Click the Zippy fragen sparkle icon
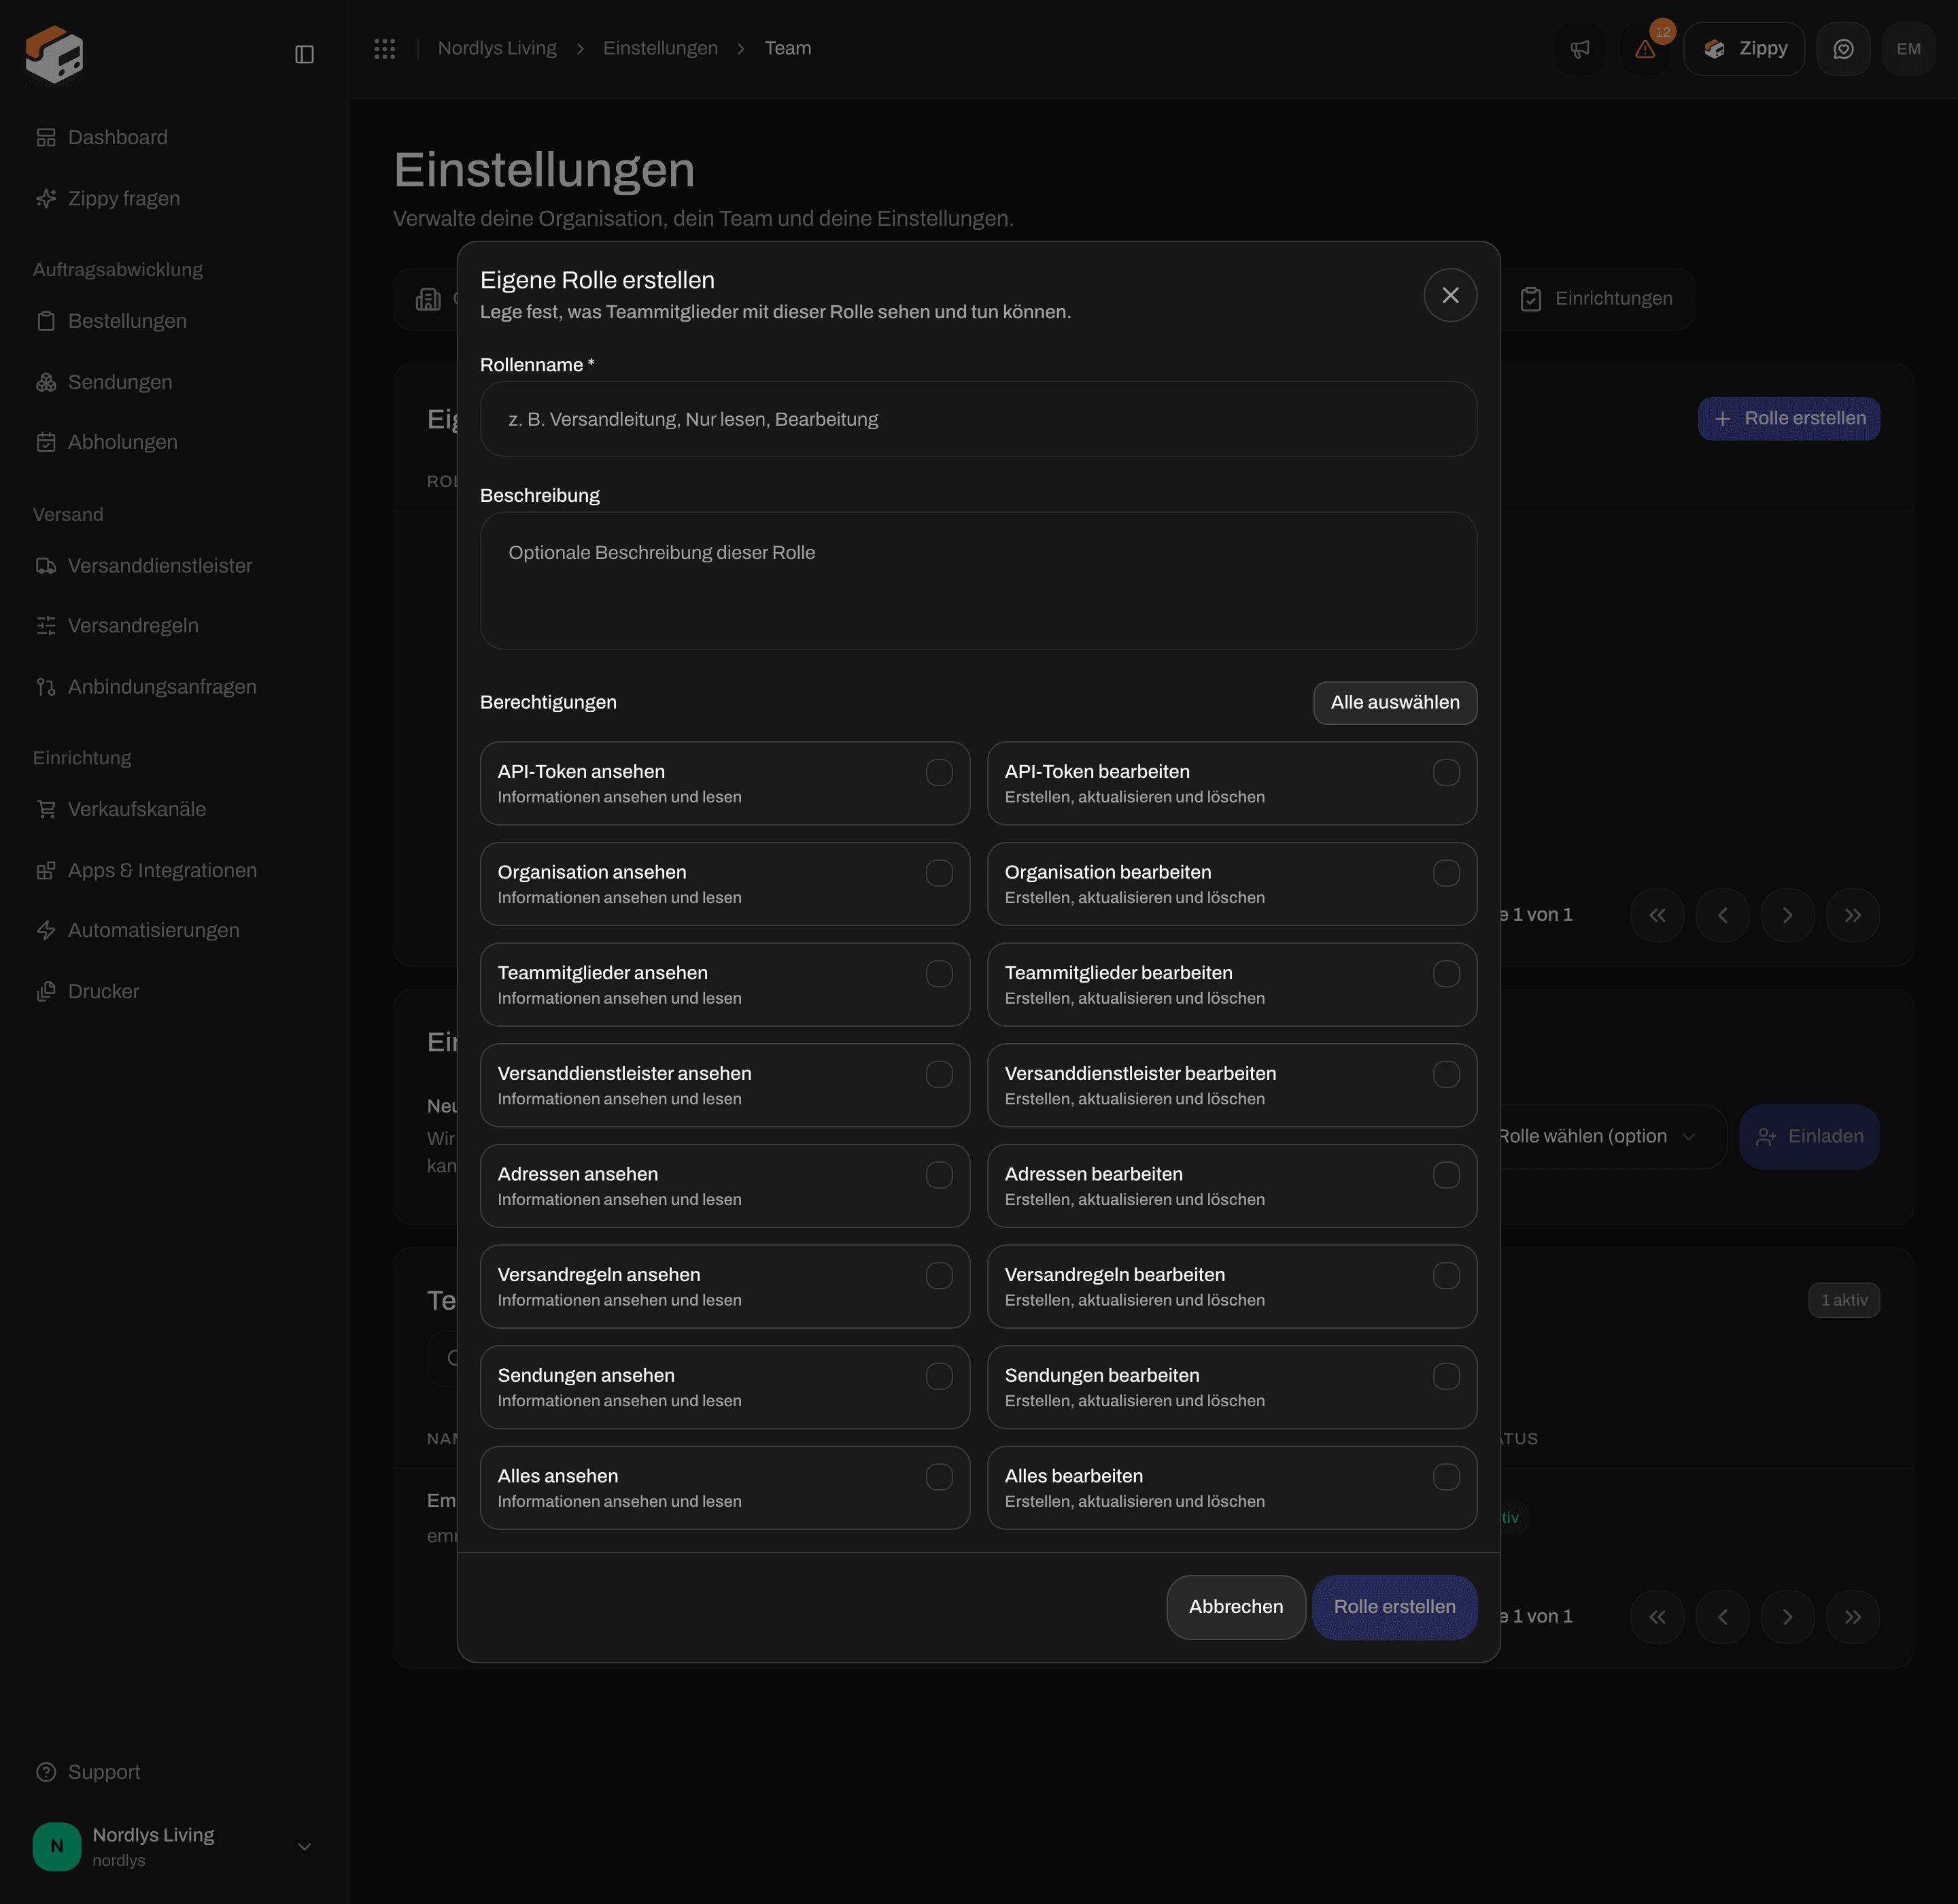 point(46,199)
